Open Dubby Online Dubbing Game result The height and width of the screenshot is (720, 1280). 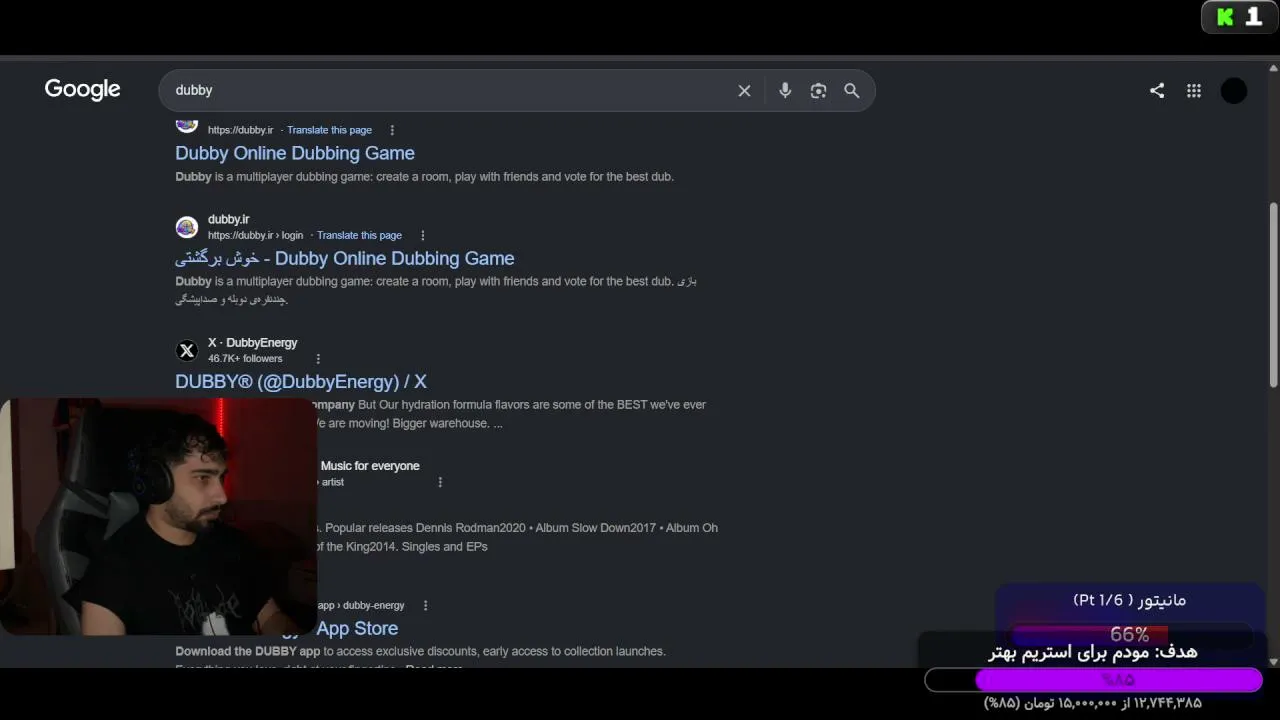coord(295,153)
